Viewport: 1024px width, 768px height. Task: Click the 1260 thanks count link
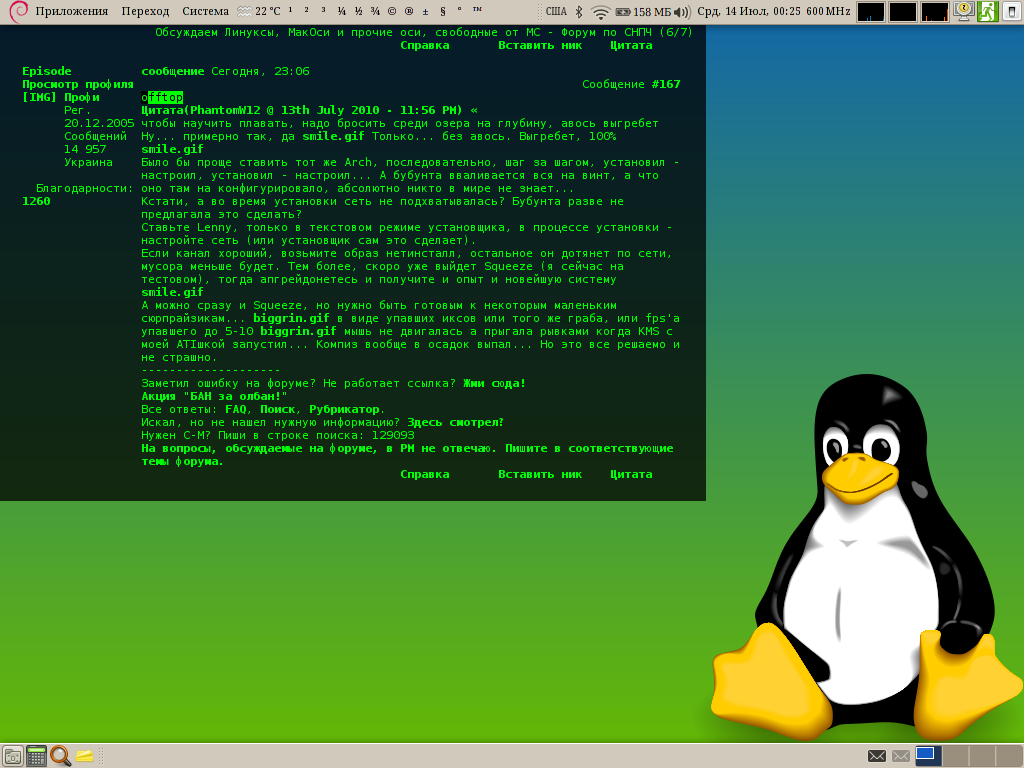click(x=37, y=201)
